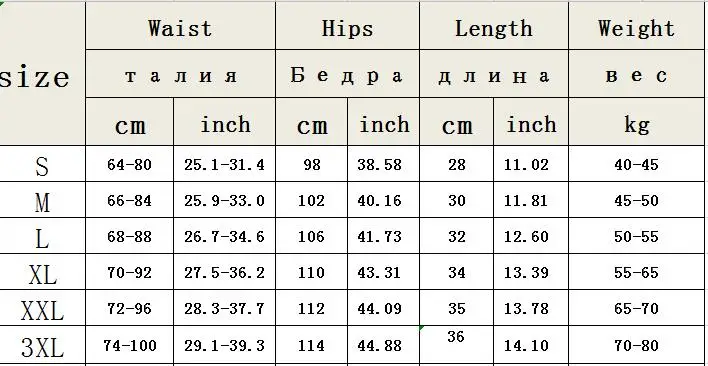Select the cell containing 36
The width and height of the screenshot is (708, 366).
tap(456, 345)
